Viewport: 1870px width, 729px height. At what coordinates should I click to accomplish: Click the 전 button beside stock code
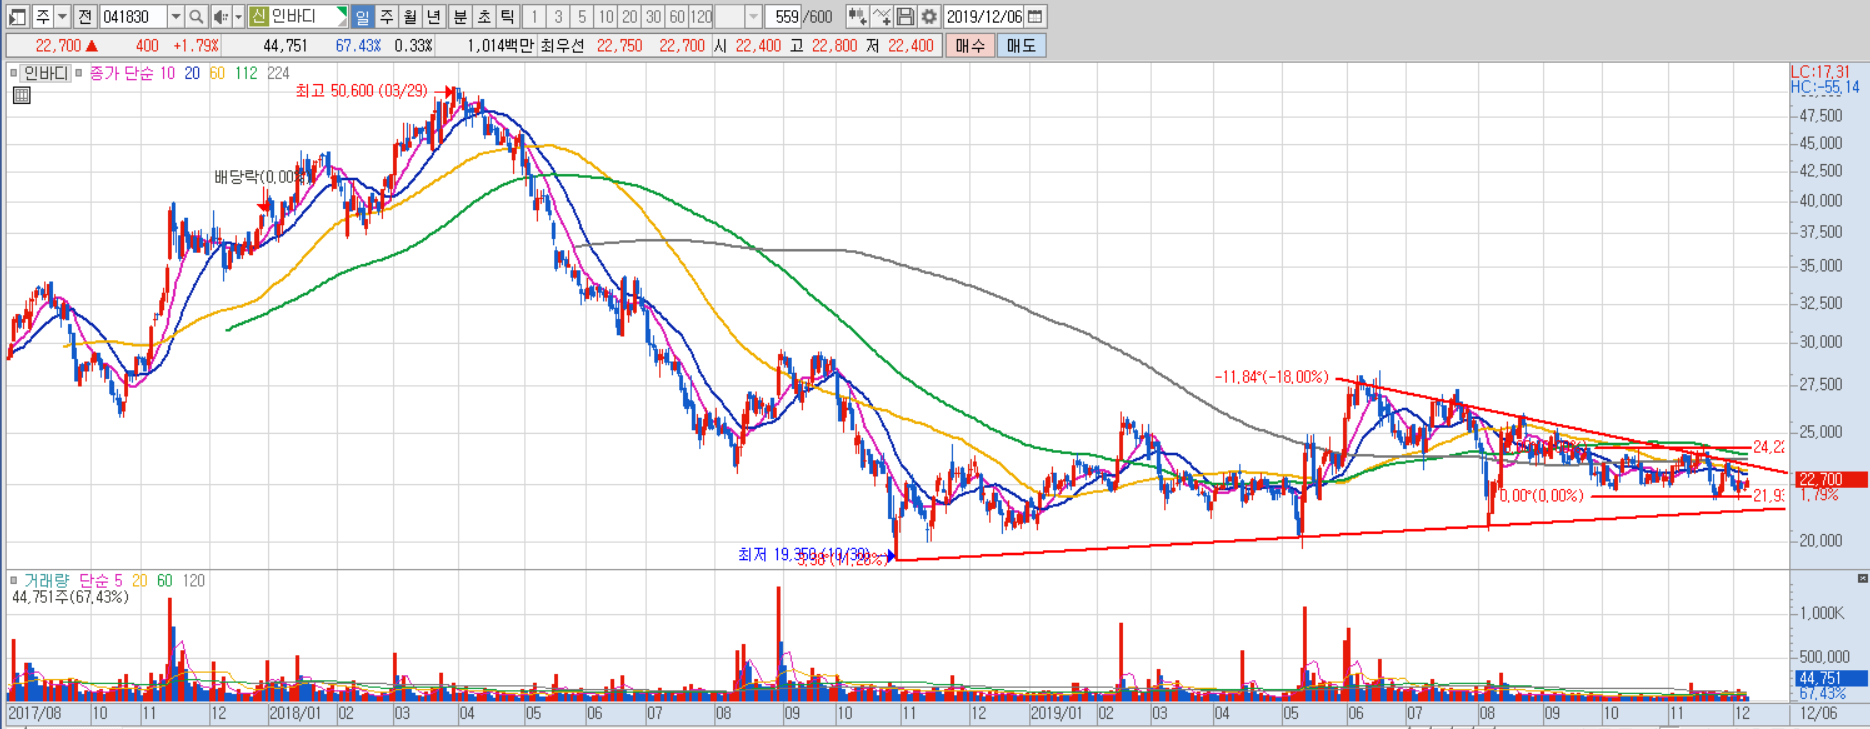(85, 16)
